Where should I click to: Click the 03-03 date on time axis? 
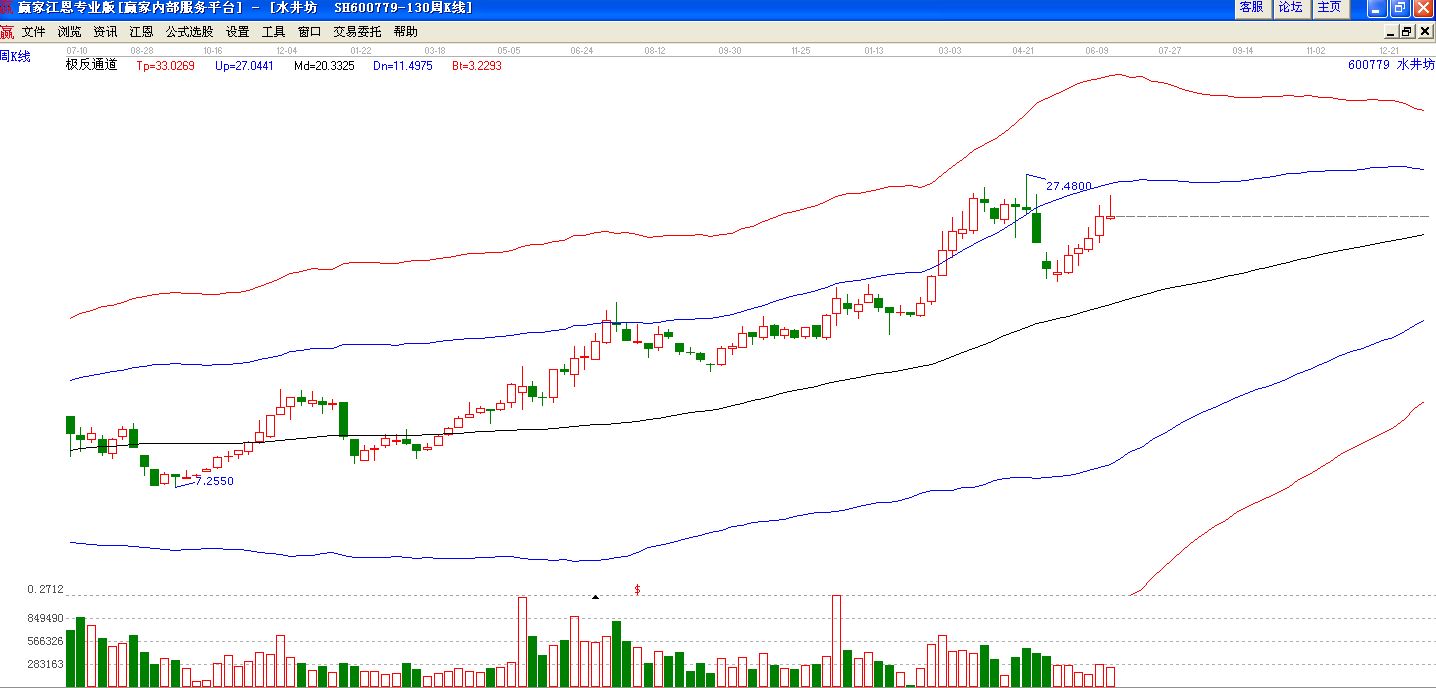(950, 50)
